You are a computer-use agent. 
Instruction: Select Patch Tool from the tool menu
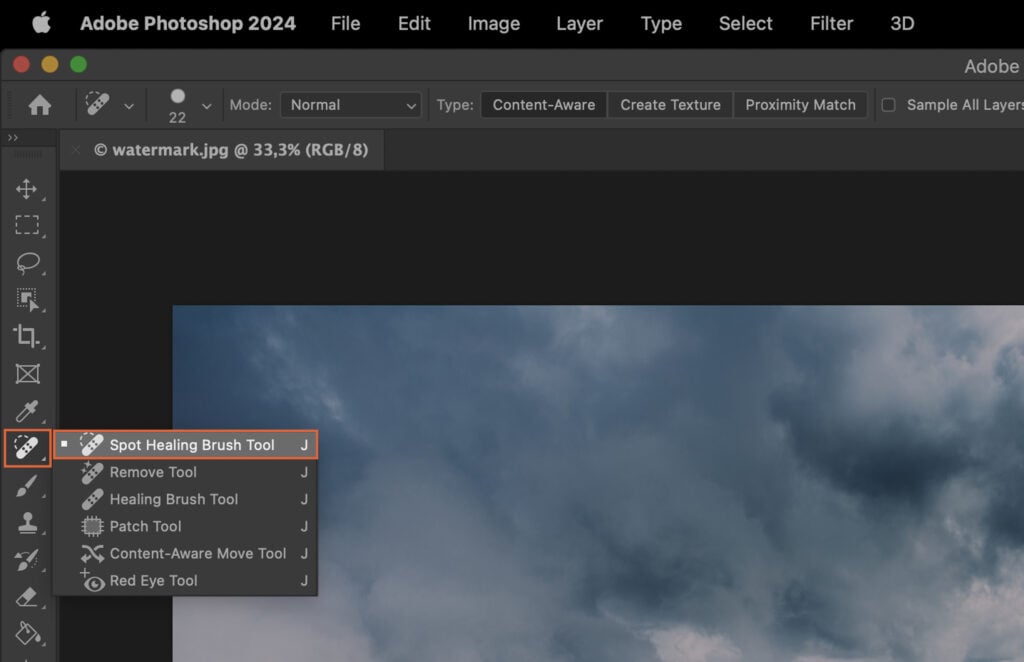pos(146,526)
